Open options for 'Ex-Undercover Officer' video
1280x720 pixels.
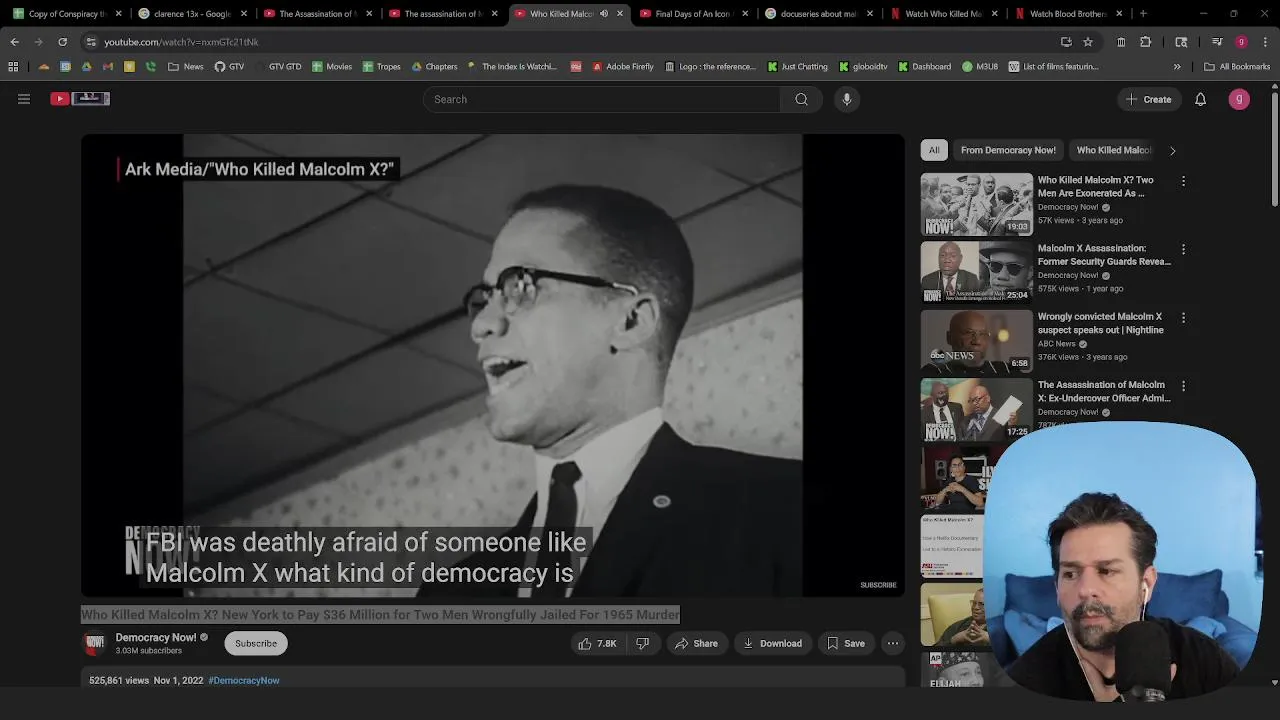[1183, 385]
